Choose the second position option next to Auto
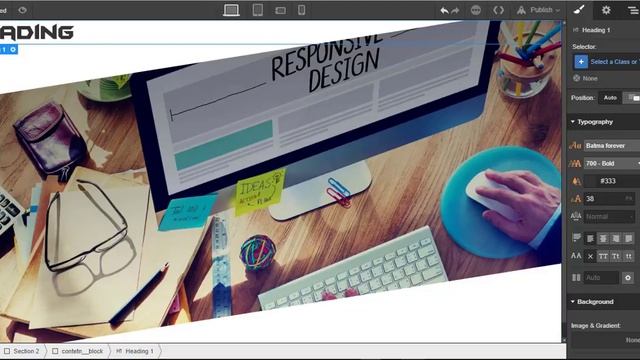The image size is (640, 360). click(632, 98)
